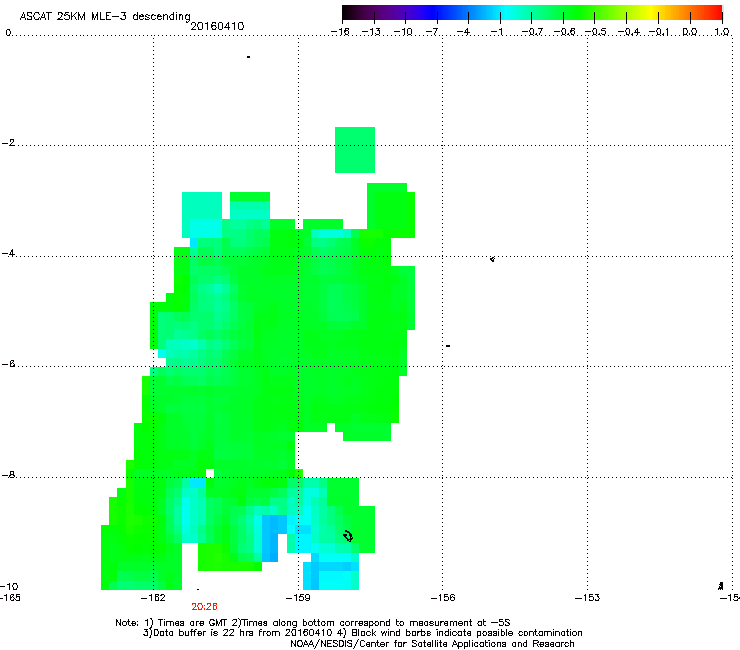Click the color bar label '-13'
The width and height of the screenshot is (740, 650).
point(371,32)
